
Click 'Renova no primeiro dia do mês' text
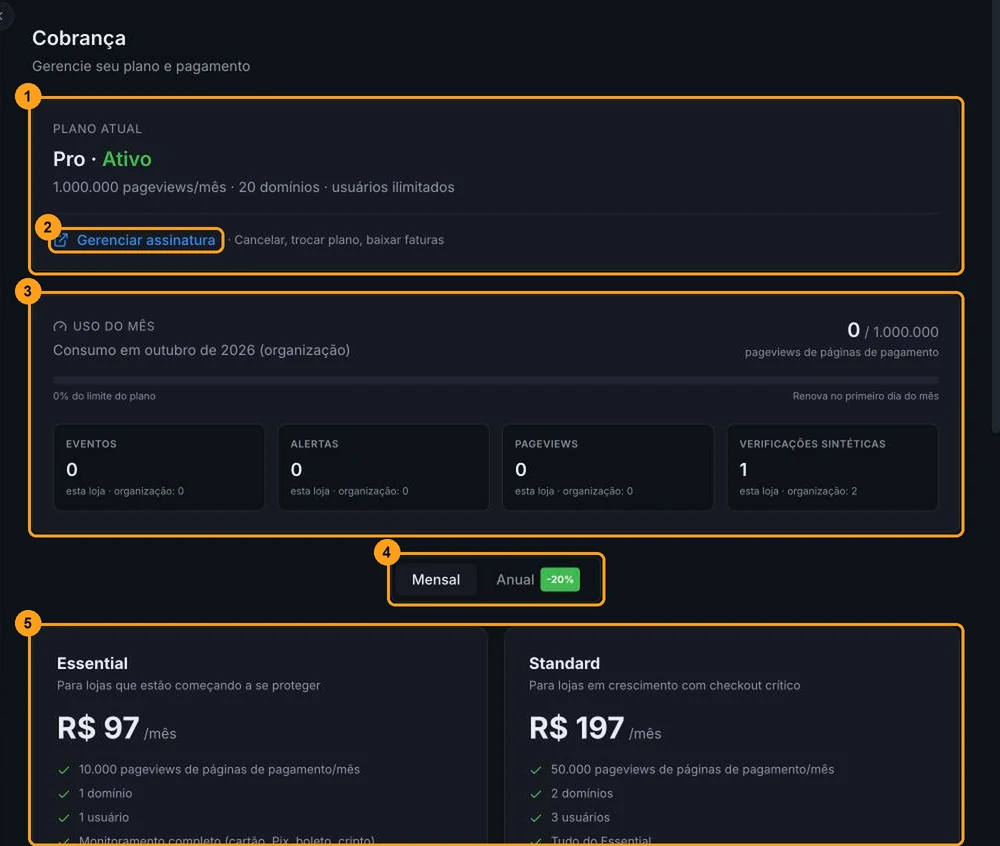click(x=865, y=396)
